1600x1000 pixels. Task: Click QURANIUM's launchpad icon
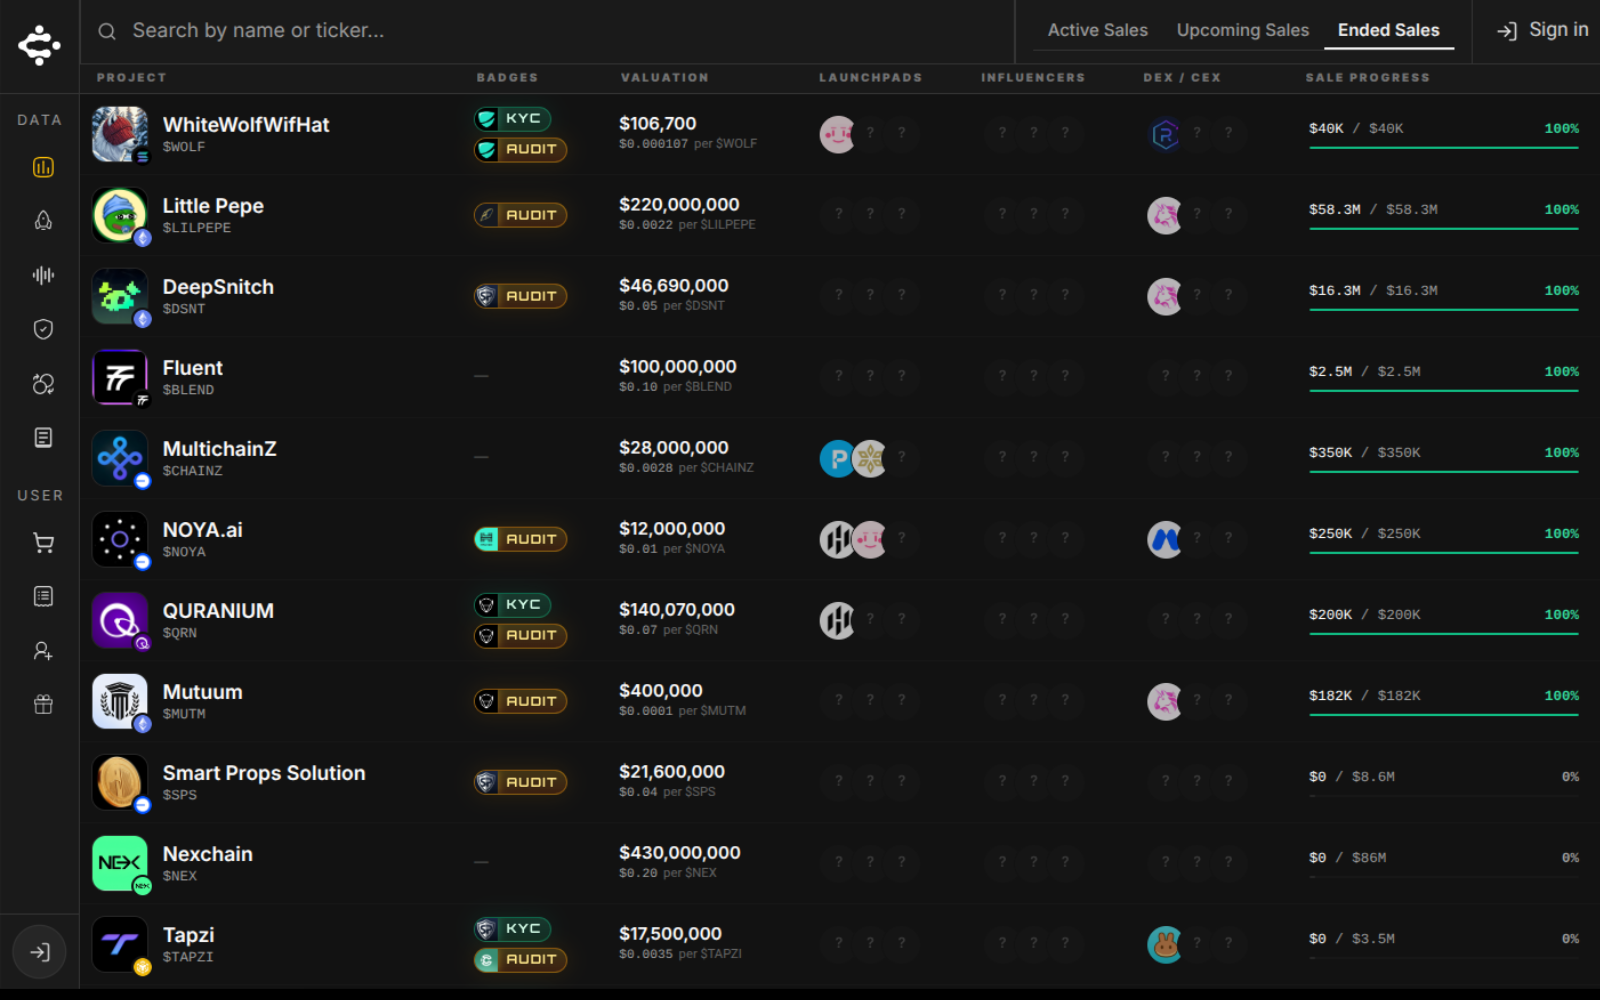click(837, 621)
